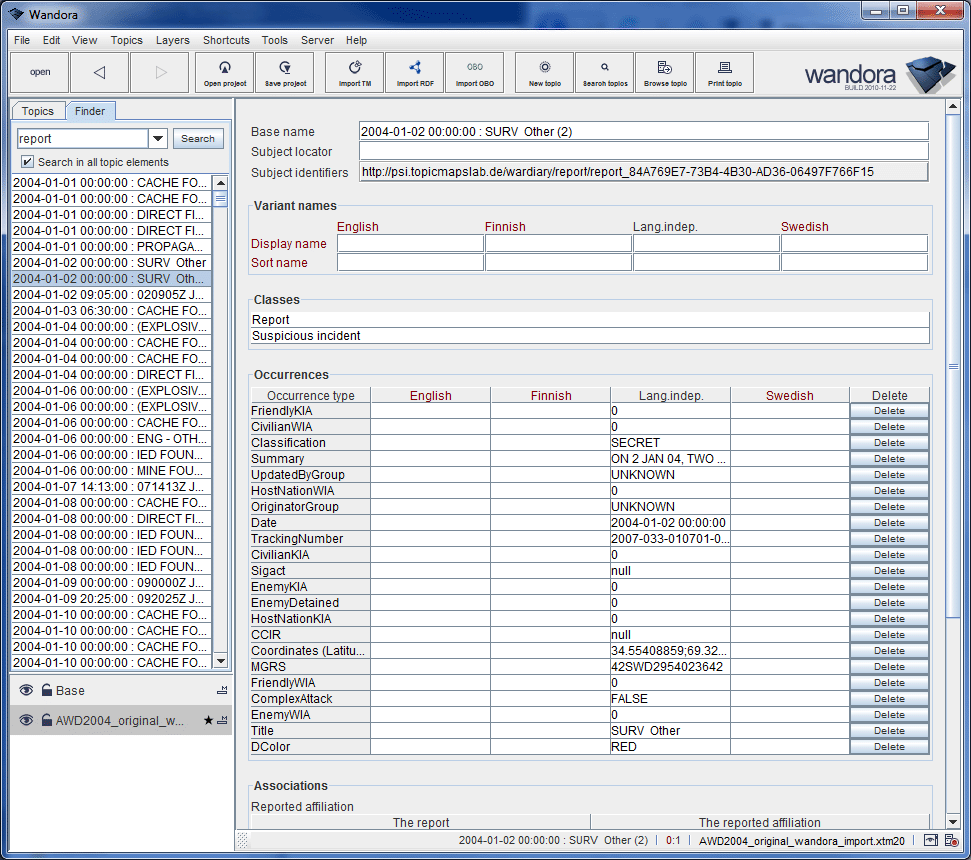Toggle visibility of the AWD2004_original layer

(26, 719)
